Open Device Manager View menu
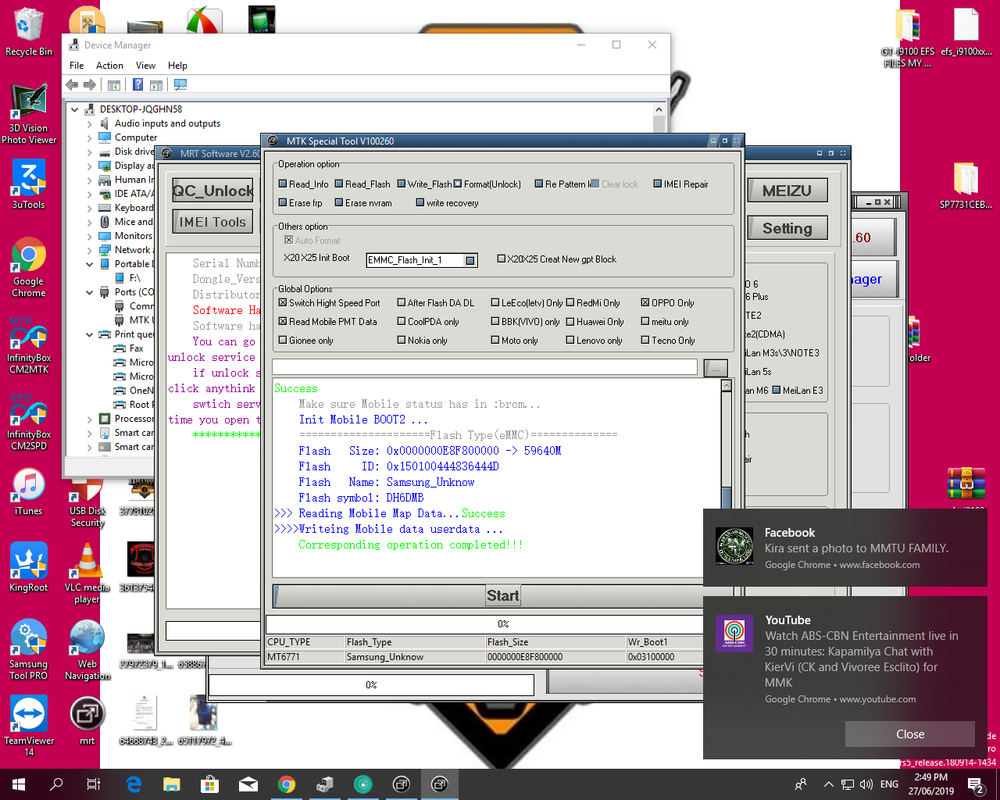The height and width of the screenshot is (800, 1000). [145, 65]
